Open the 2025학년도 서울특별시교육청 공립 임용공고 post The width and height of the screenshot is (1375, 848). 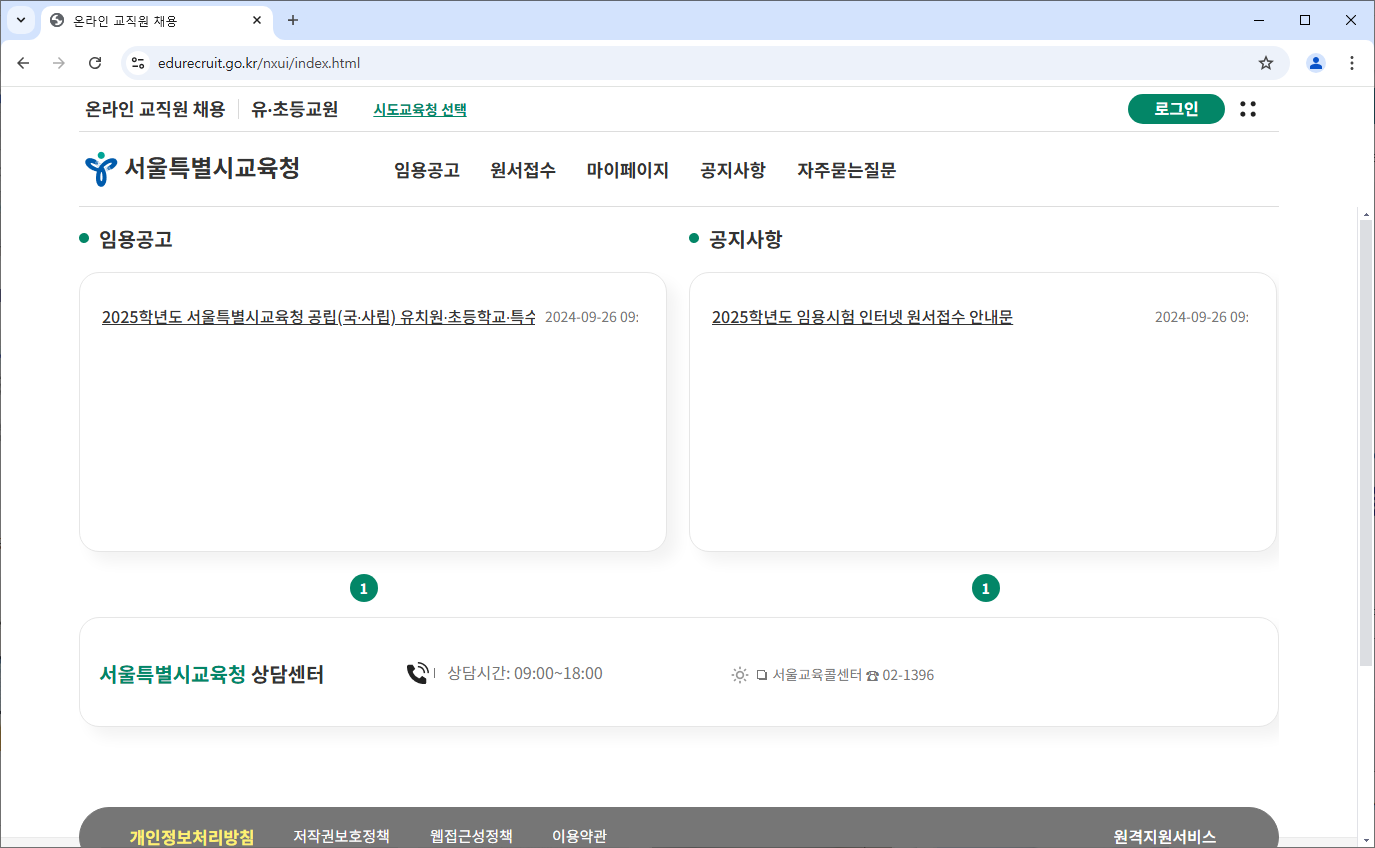319,317
